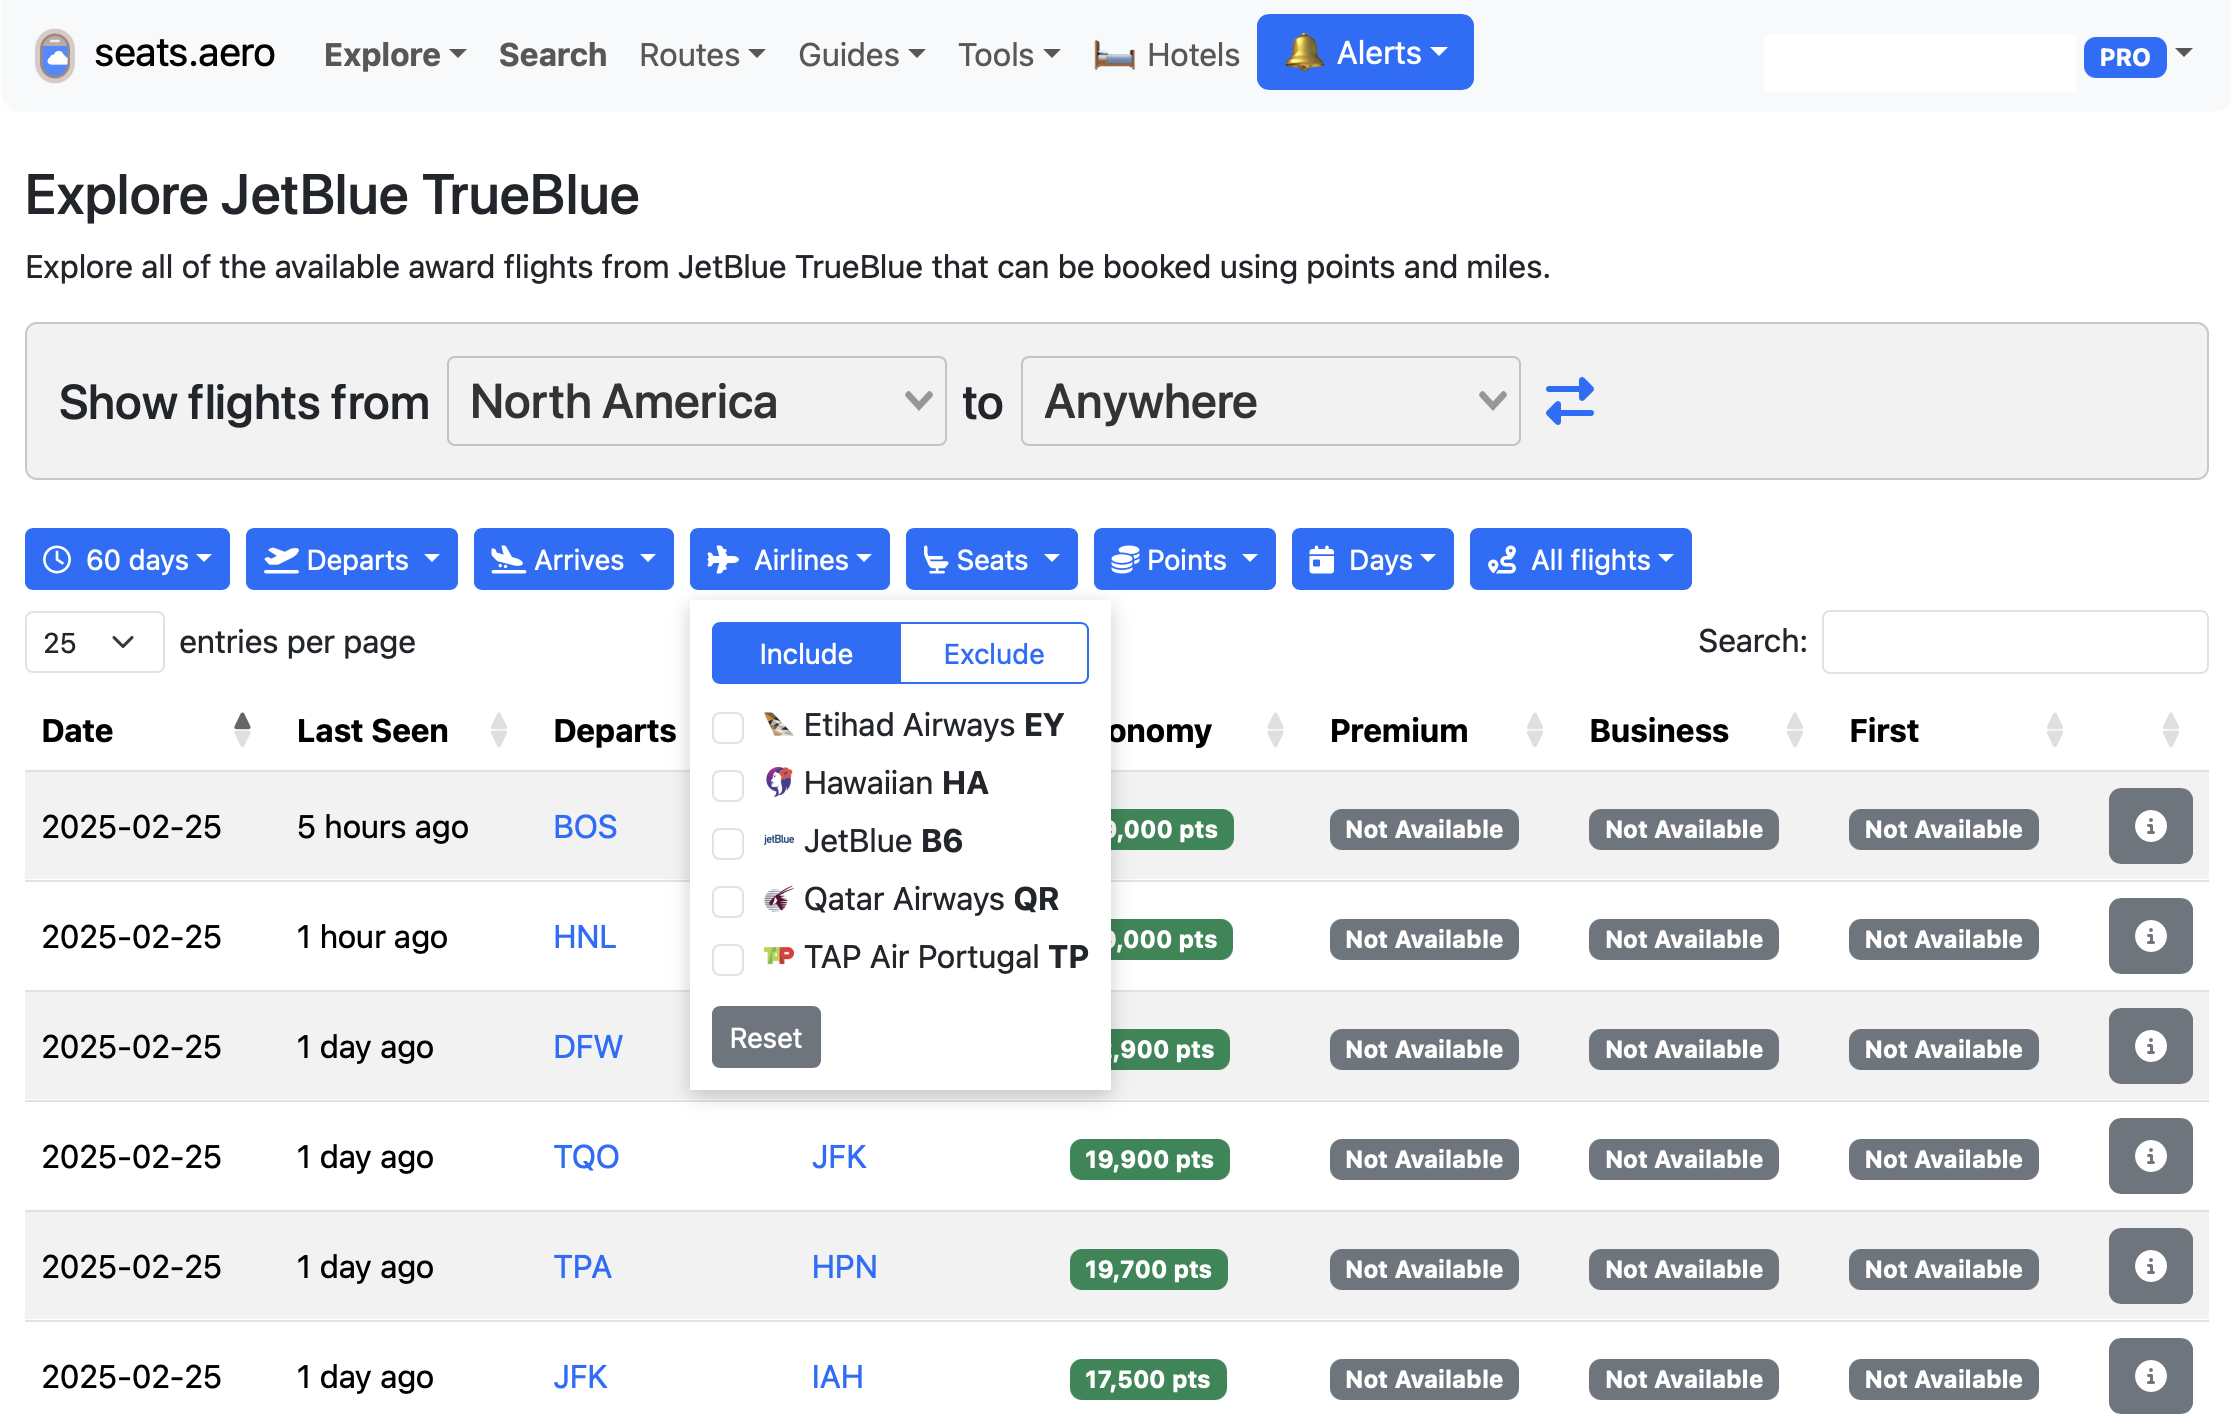Open info for the JFK to IAH row
2230x1428 pixels.
(2150, 1376)
